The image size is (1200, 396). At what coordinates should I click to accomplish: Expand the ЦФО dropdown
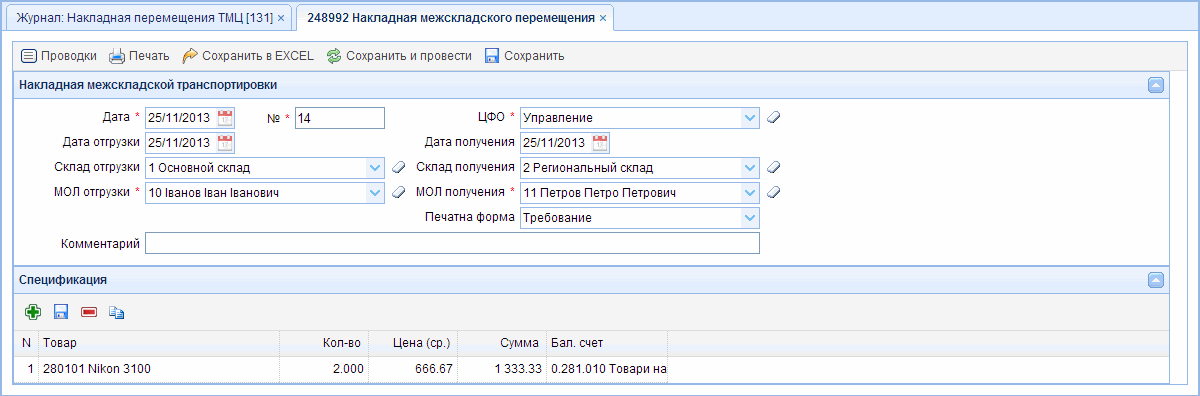pyautogui.click(x=750, y=118)
